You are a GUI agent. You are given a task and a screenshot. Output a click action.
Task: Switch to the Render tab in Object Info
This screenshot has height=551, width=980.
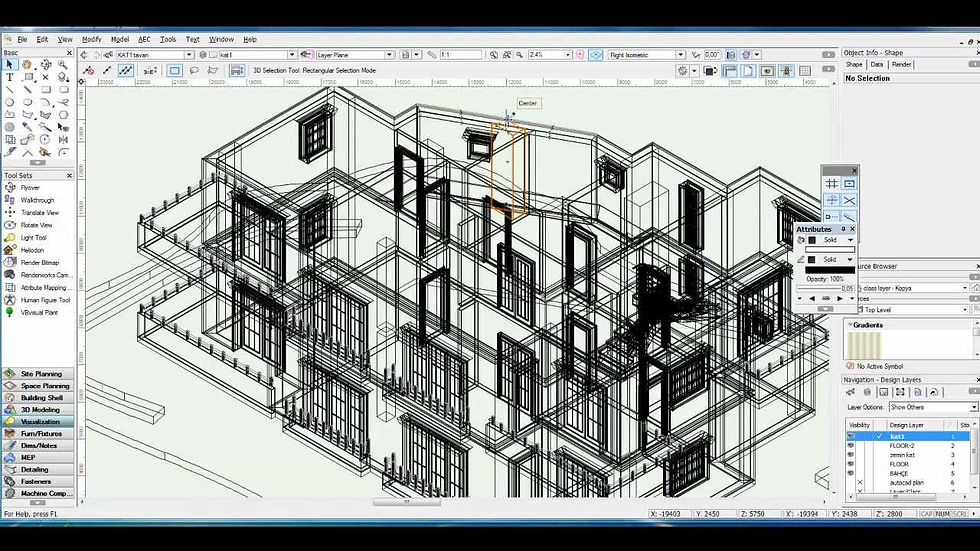pyautogui.click(x=901, y=64)
